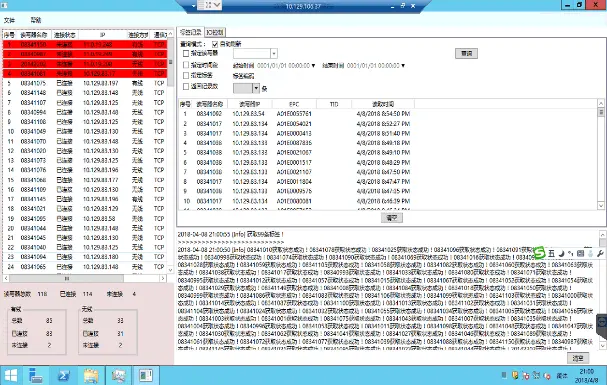Enable the specify reader checkbox
Viewport: 607px width, 385px height.
pyautogui.click(x=186, y=53)
